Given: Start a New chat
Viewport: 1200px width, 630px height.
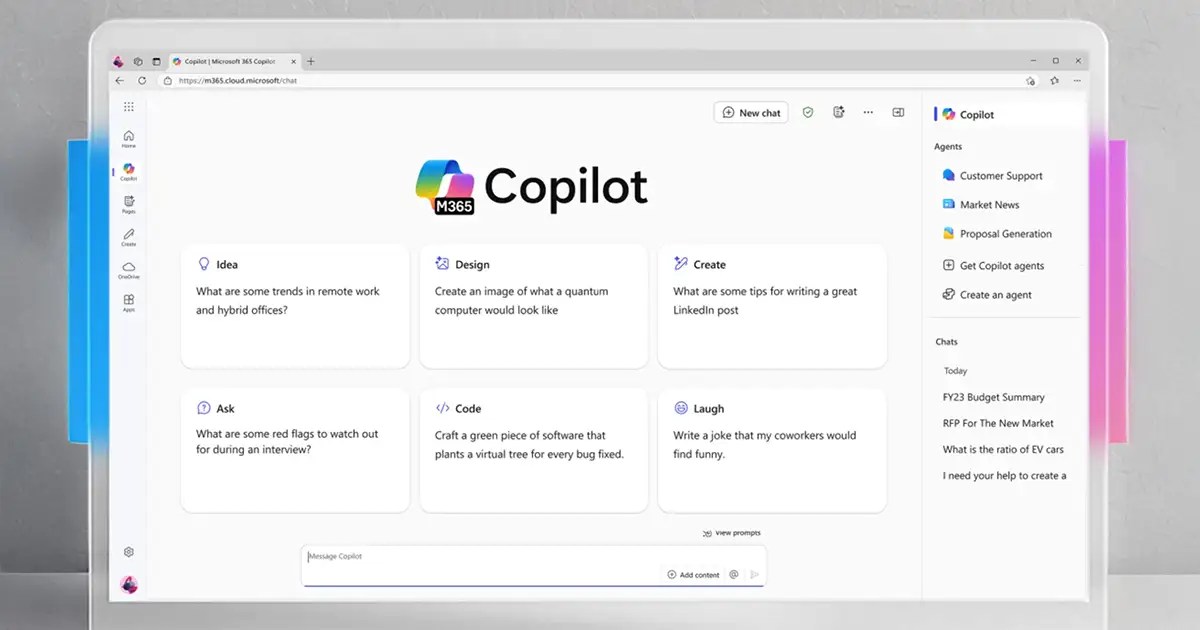Looking at the screenshot, I should [751, 112].
